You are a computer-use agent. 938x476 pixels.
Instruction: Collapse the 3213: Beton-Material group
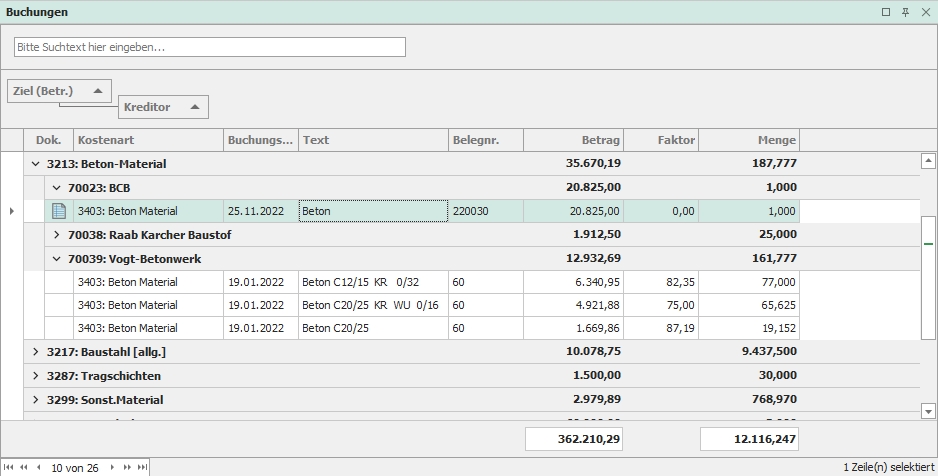click(36, 164)
